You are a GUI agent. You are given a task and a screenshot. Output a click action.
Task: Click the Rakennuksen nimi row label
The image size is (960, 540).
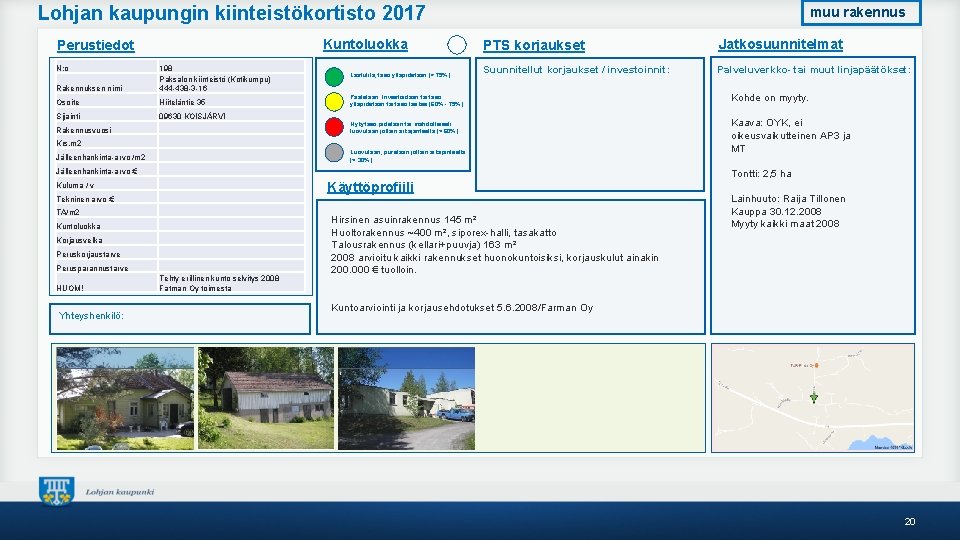pyautogui.click(x=89, y=88)
